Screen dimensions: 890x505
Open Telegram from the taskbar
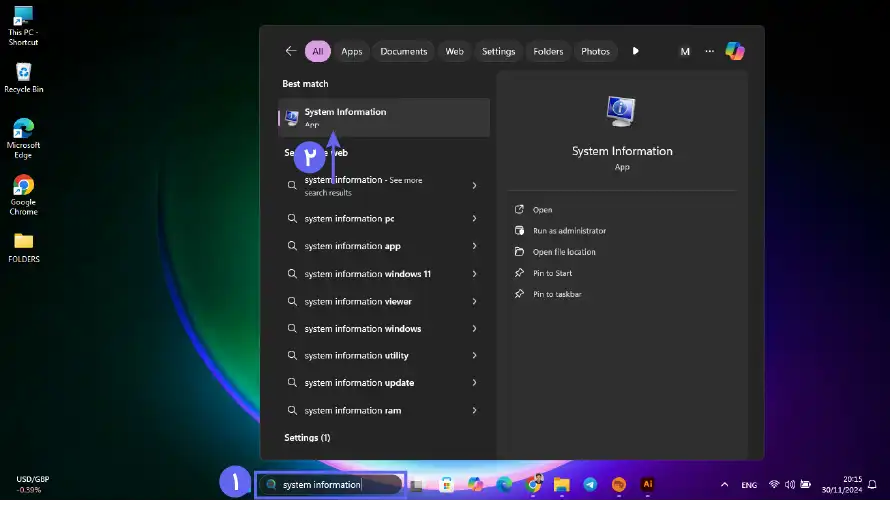(x=590, y=484)
